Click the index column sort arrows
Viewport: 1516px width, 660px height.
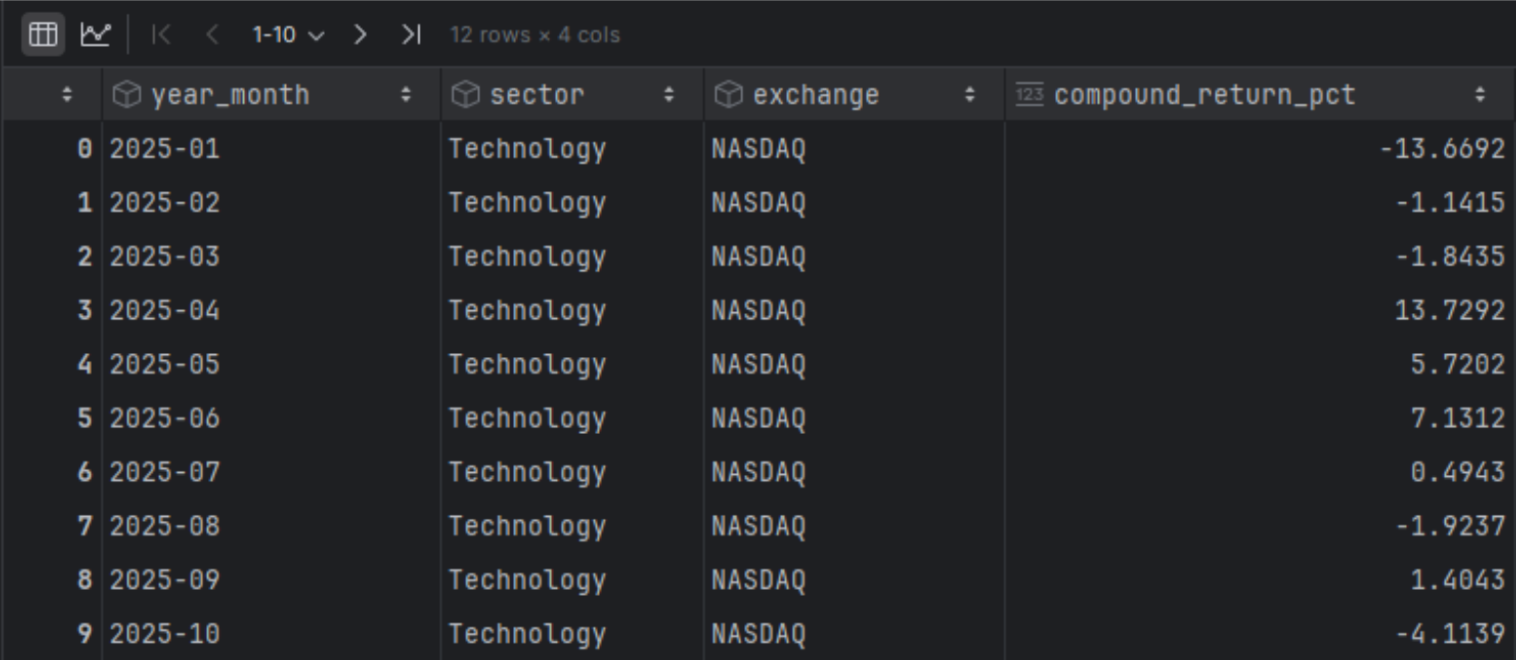point(67,95)
